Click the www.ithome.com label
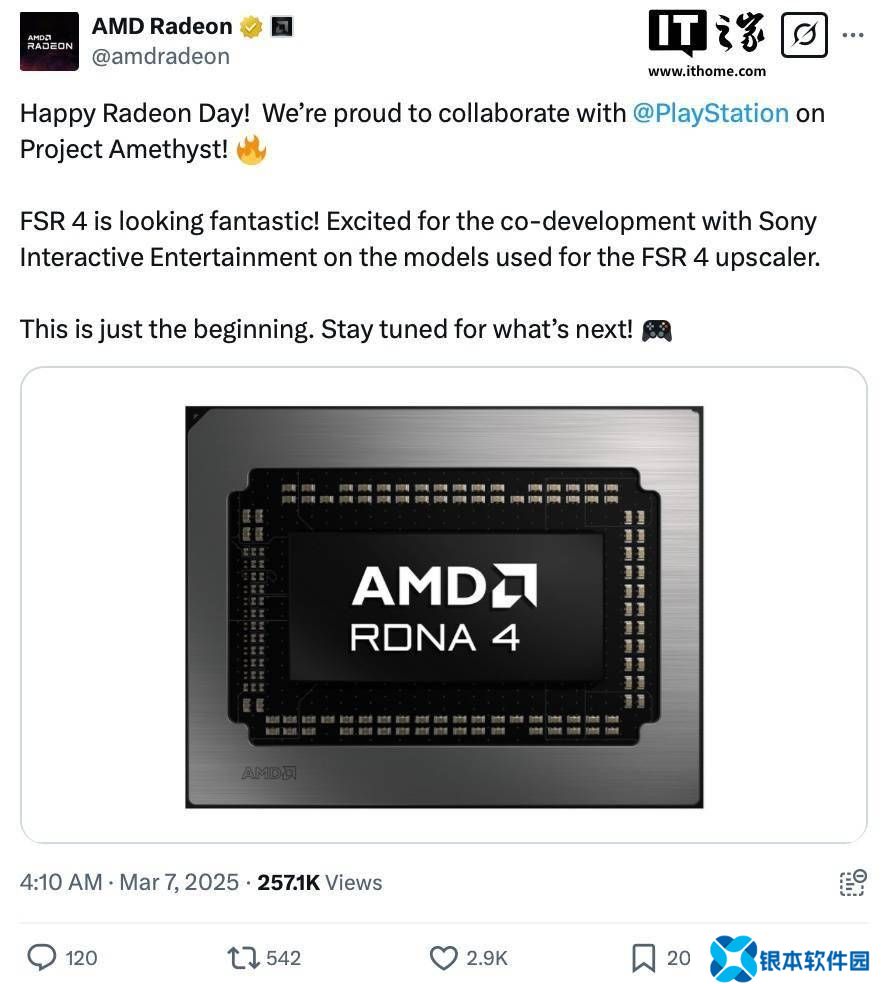The height and width of the screenshot is (984, 890). click(705, 71)
